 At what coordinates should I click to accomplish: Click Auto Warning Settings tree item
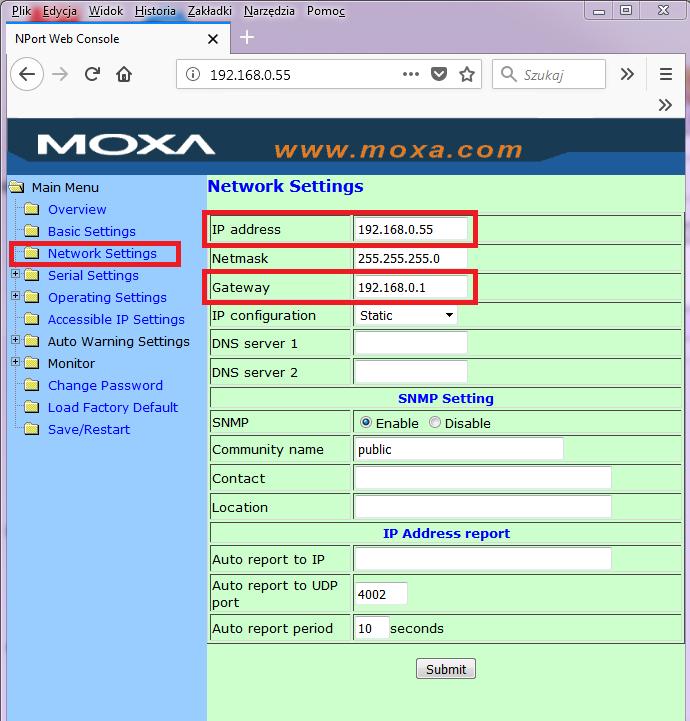(x=119, y=342)
